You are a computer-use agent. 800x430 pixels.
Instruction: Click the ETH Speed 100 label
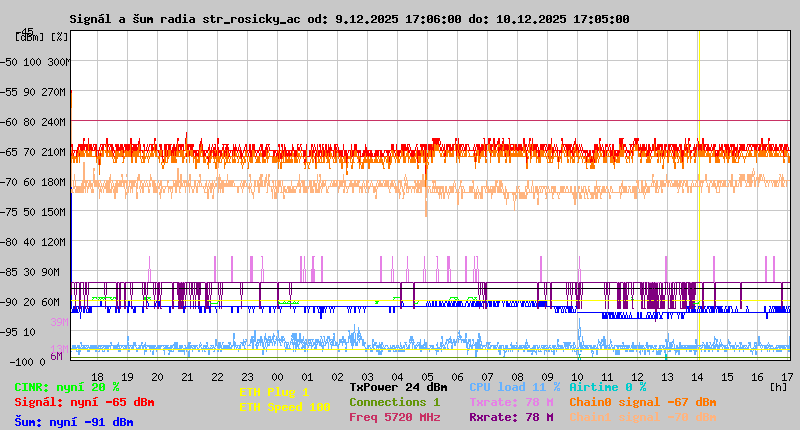point(284,407)
